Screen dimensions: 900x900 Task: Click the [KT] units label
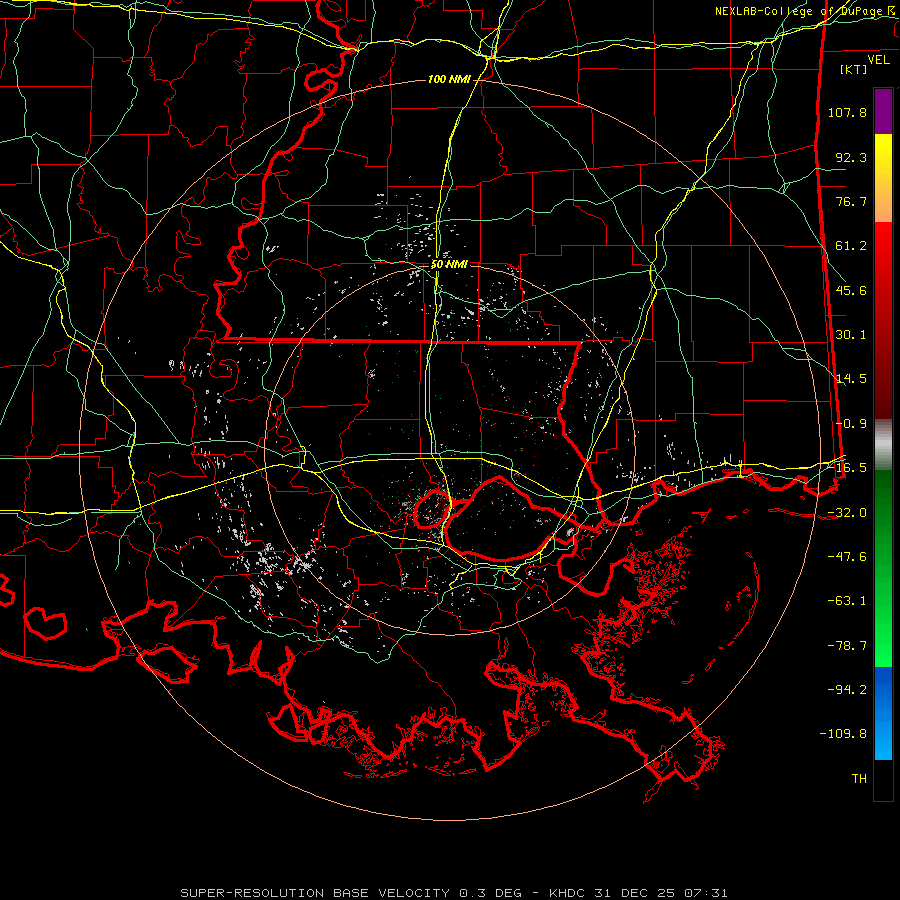coord(854,69)
